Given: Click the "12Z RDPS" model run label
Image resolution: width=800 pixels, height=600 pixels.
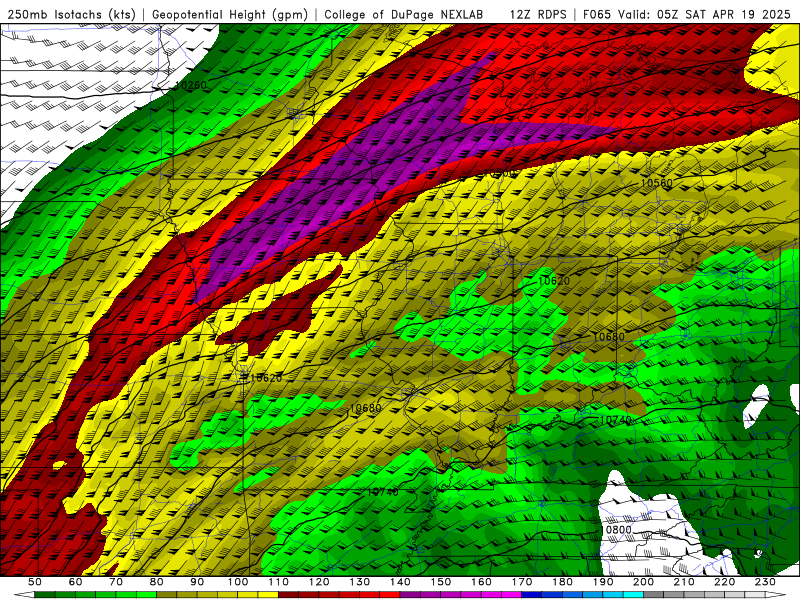Looking at the screenshot, I should point(538,15).
